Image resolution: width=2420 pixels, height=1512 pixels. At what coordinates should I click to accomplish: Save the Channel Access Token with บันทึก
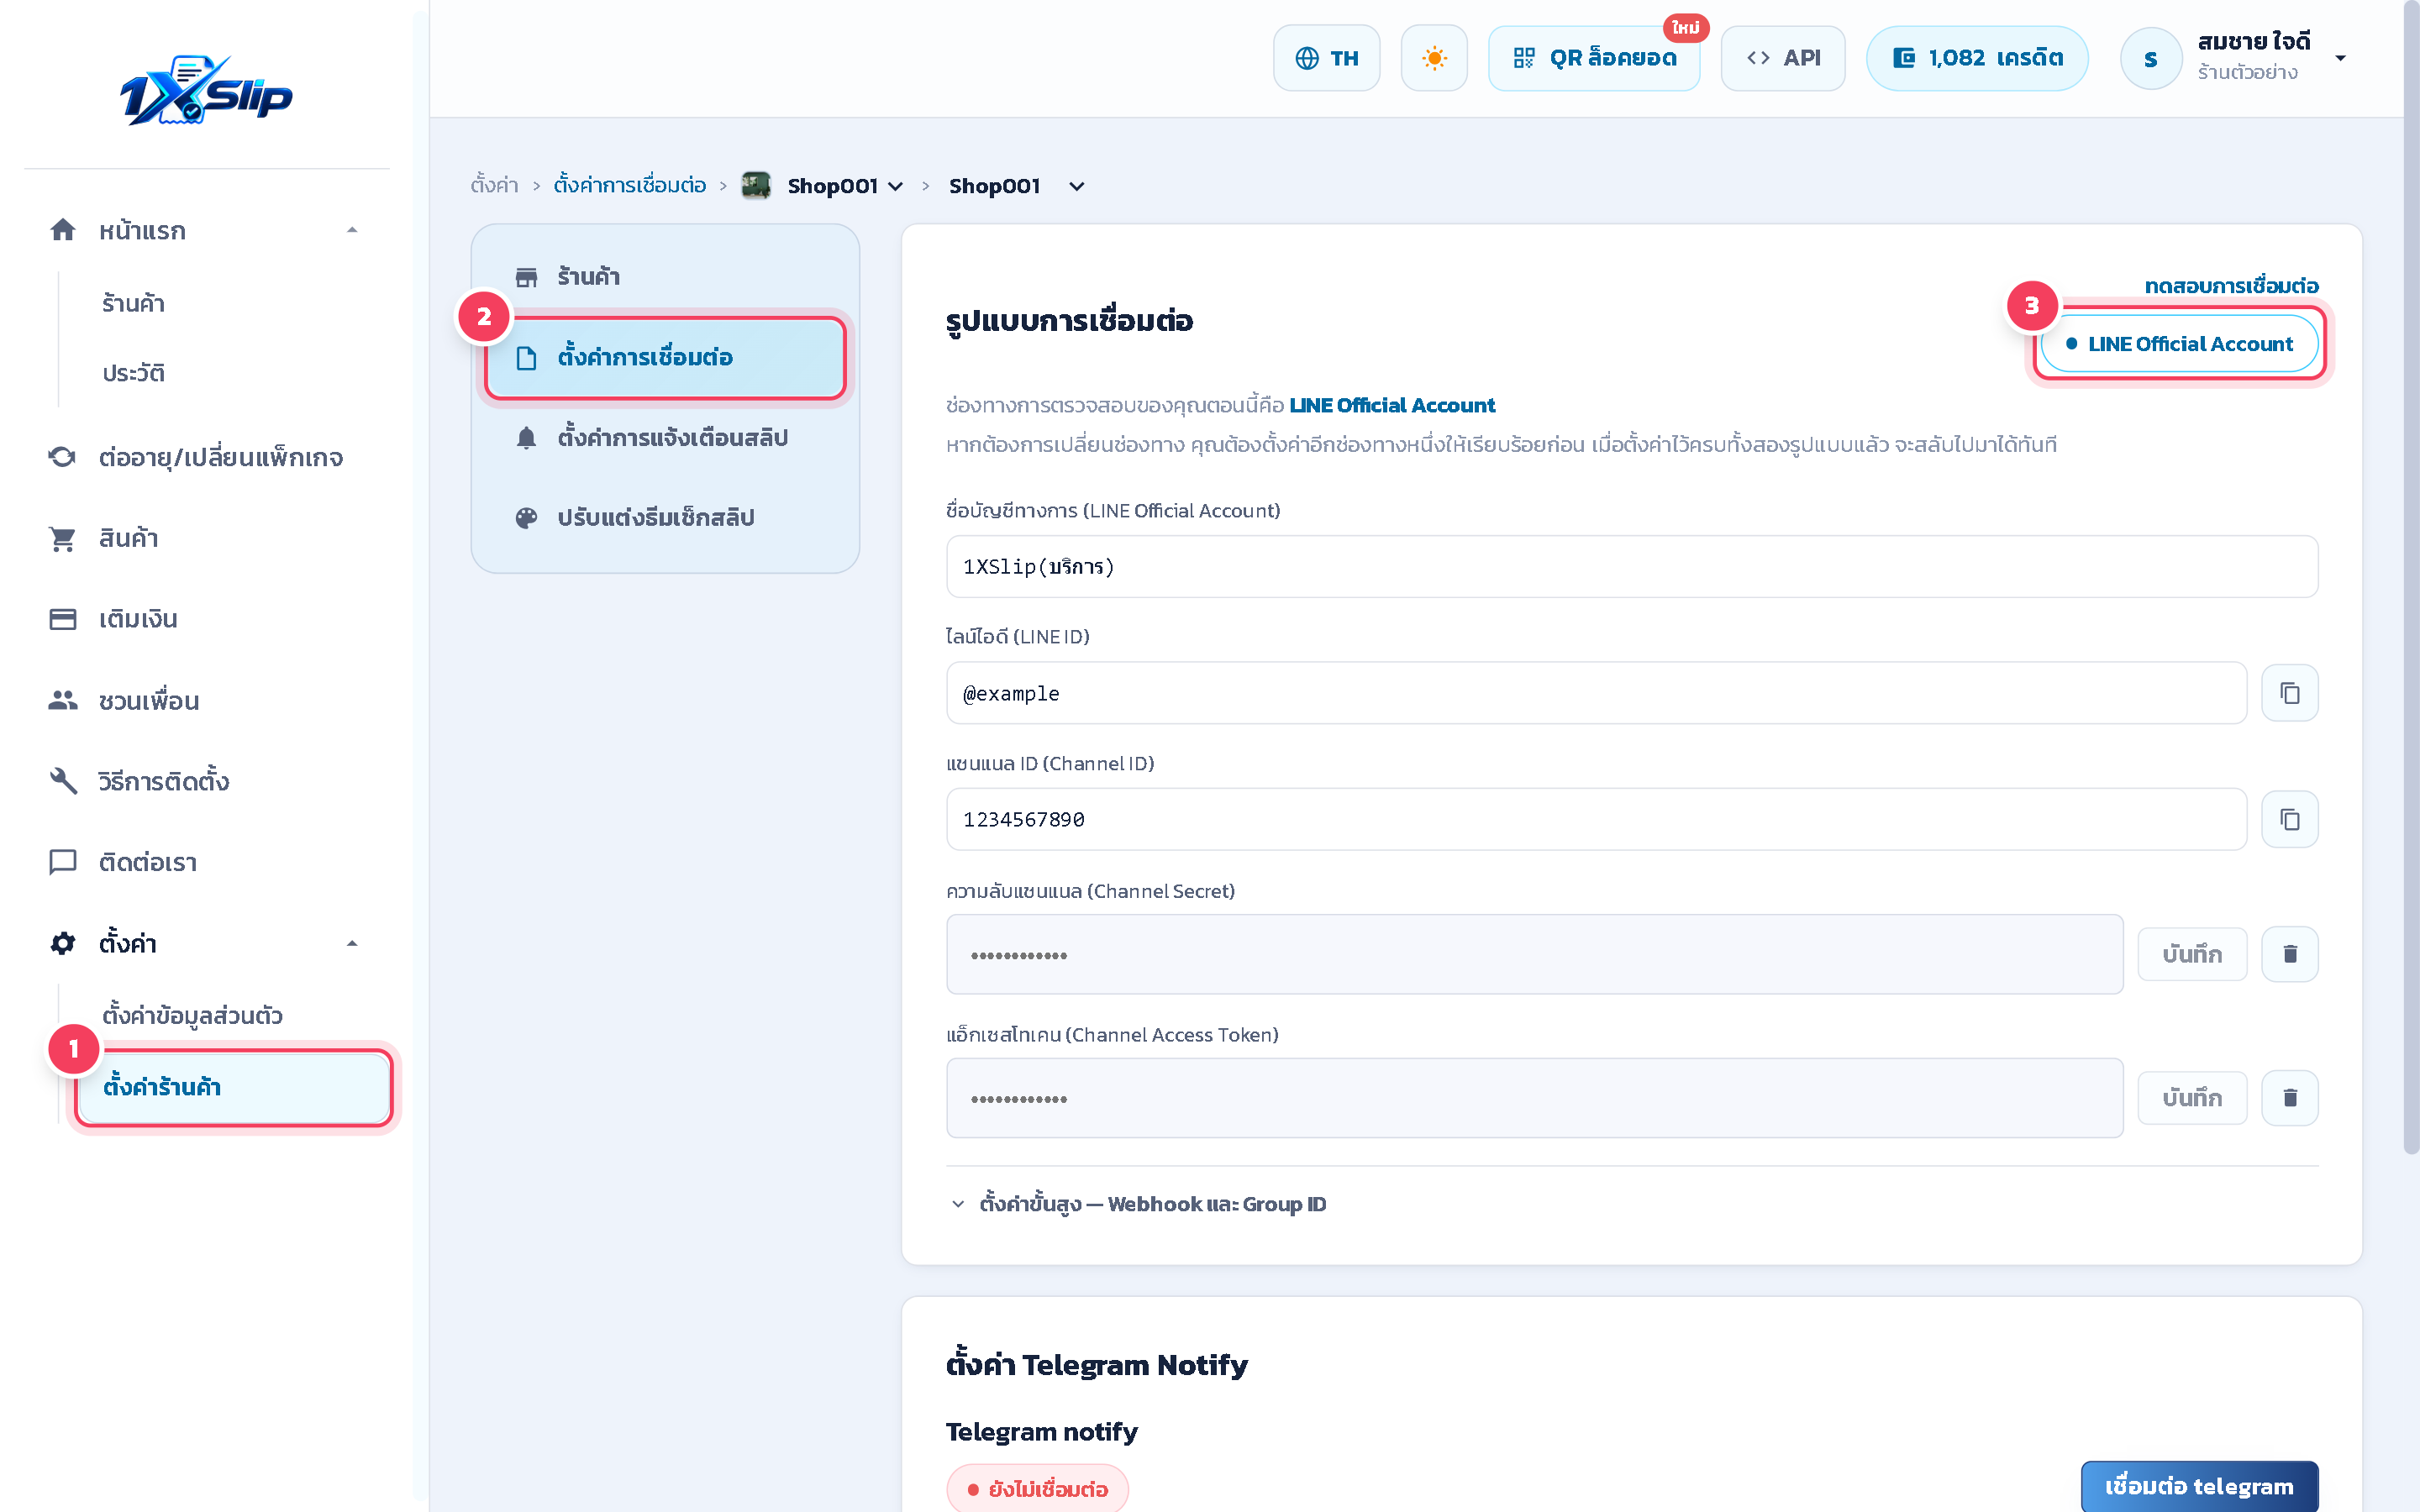click(x=2192, y=1098)
